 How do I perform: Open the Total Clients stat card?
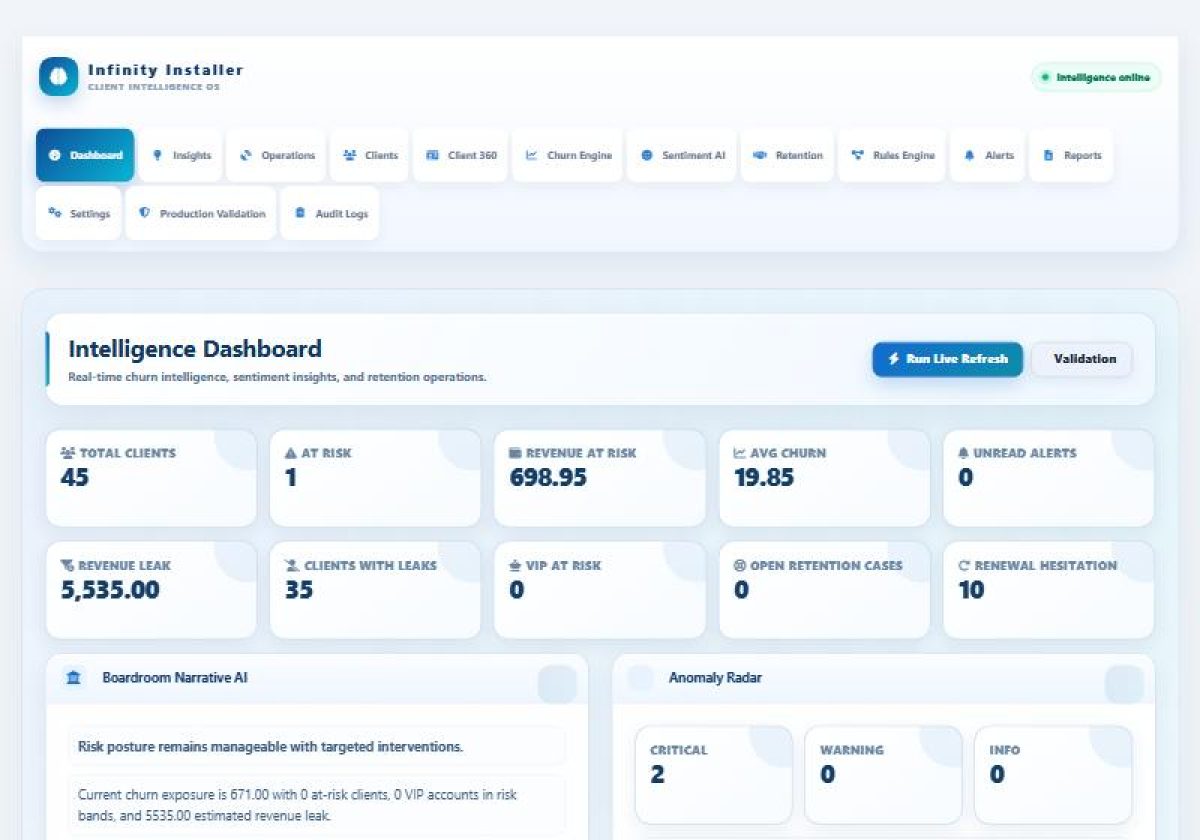(151, 478)
